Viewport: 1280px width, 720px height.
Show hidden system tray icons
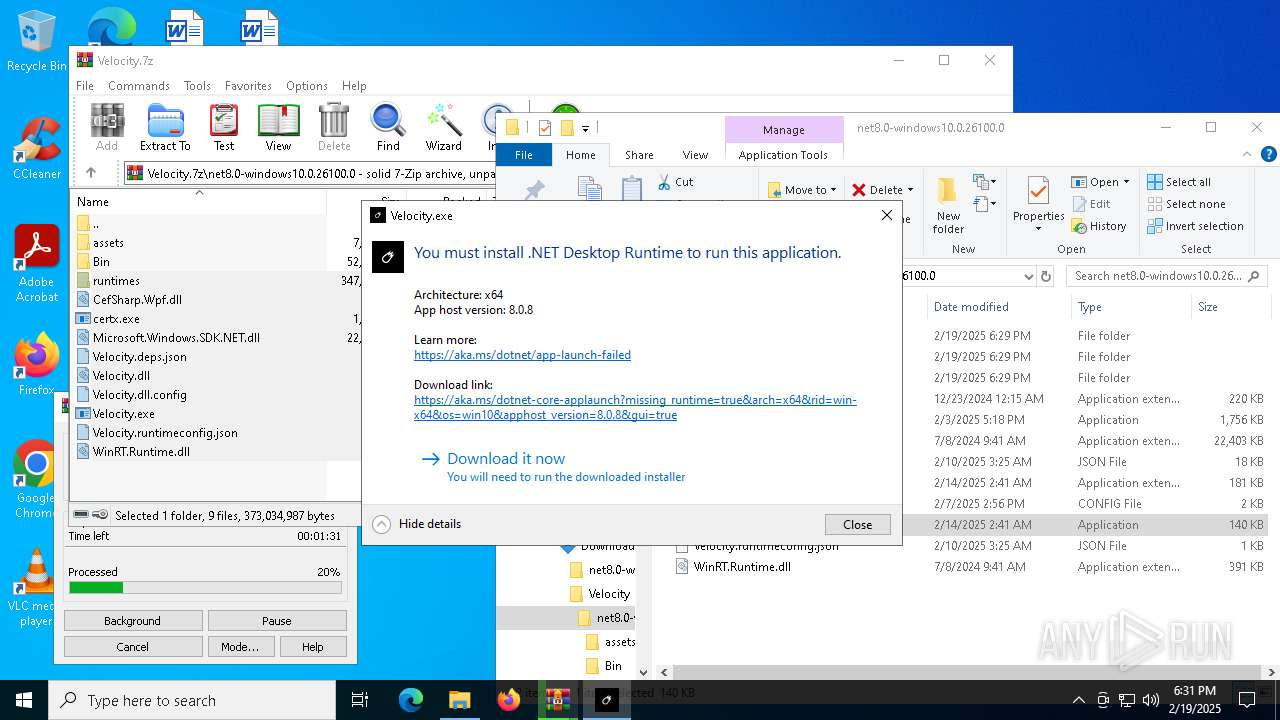(1078, 700)
